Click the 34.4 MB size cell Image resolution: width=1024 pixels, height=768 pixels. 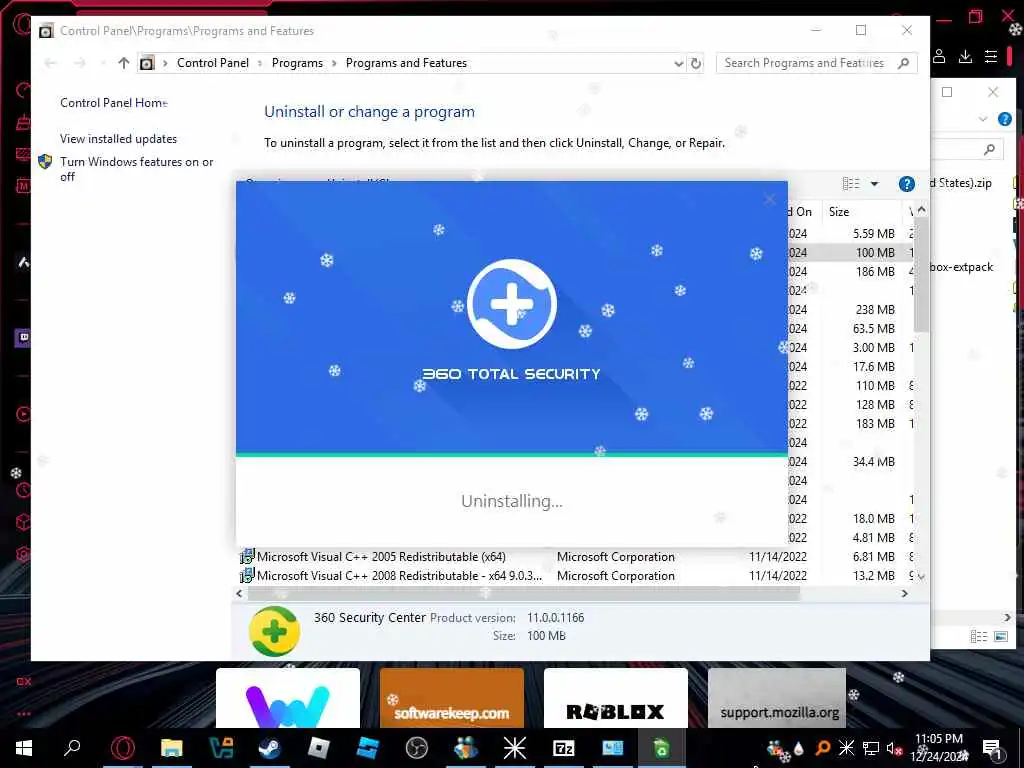pos(874,461)
